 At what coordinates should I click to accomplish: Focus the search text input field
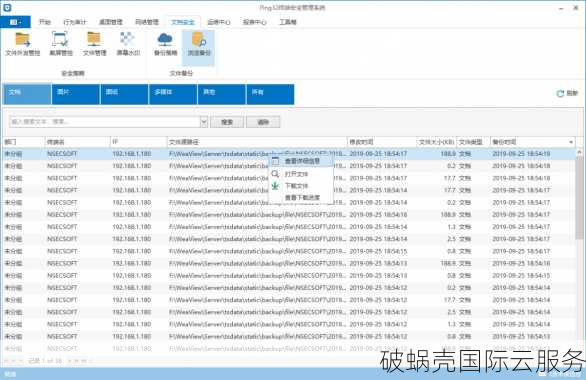pos(105,122)
